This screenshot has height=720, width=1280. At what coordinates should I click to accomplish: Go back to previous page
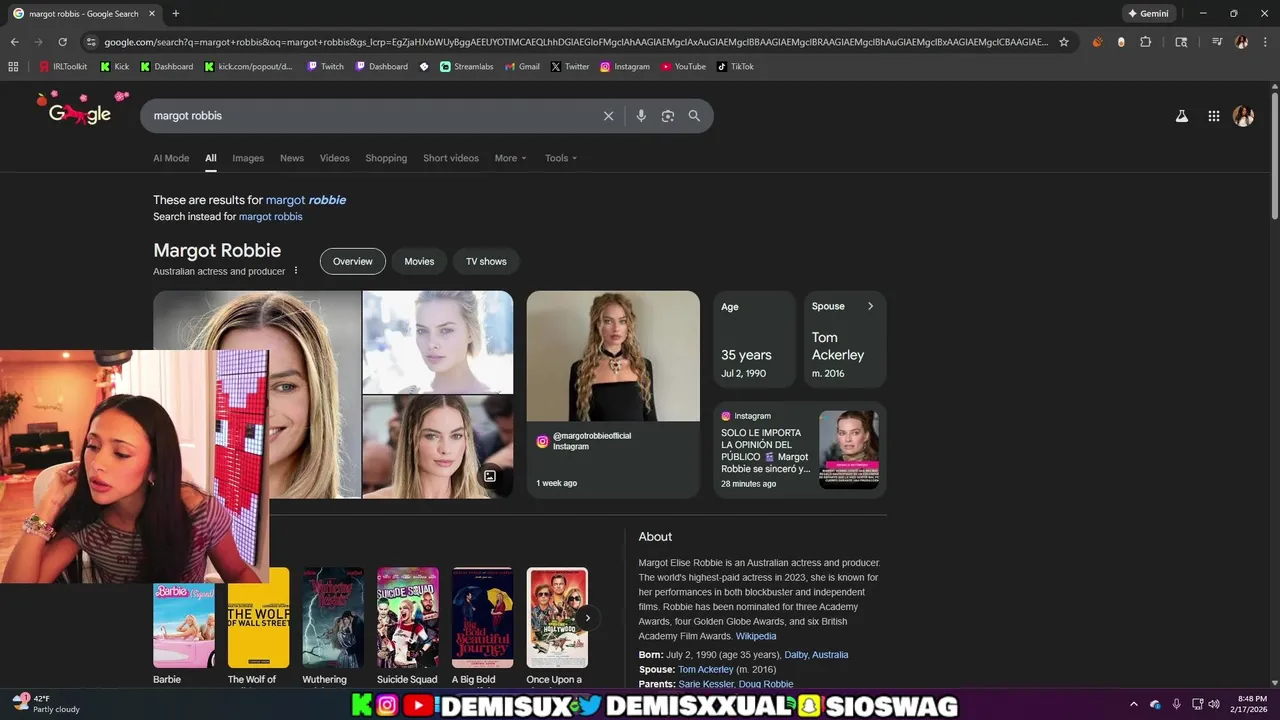pos(15,42)
